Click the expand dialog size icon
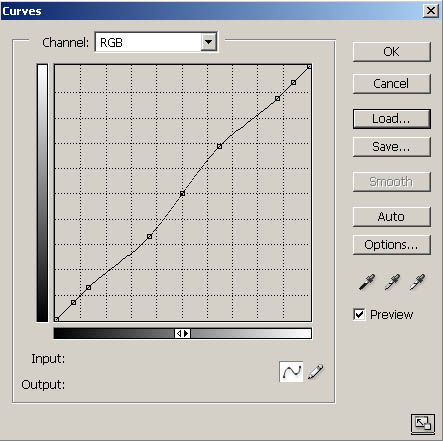 pos(423,424)
